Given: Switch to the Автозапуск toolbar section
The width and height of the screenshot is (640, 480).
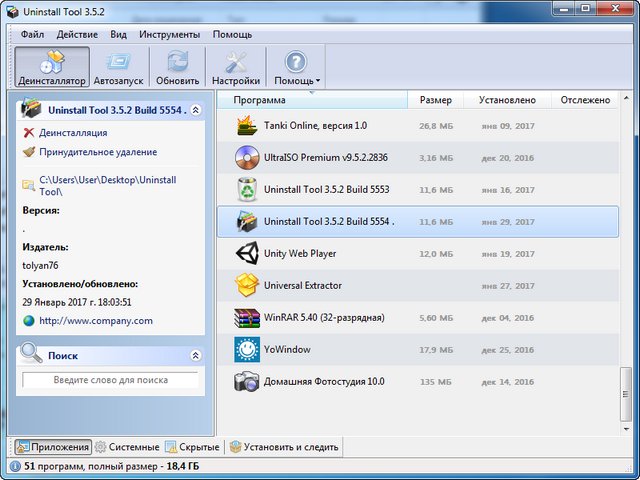Looking at the screenshot, I should [118, 67].
